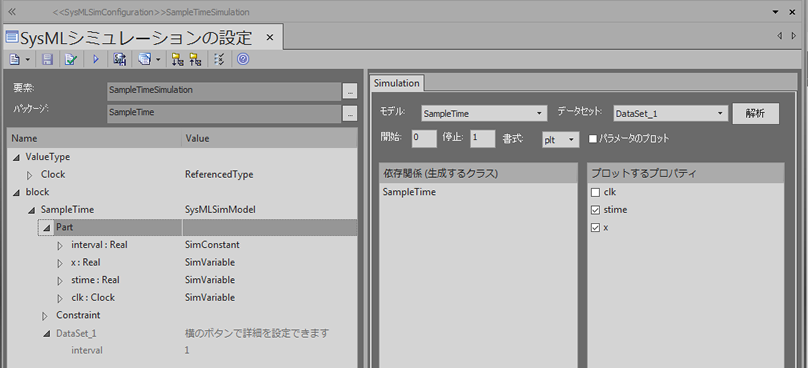808x368 pixels.
Task: Click the stacked windows view icon
Action: [x=145, y=60]
